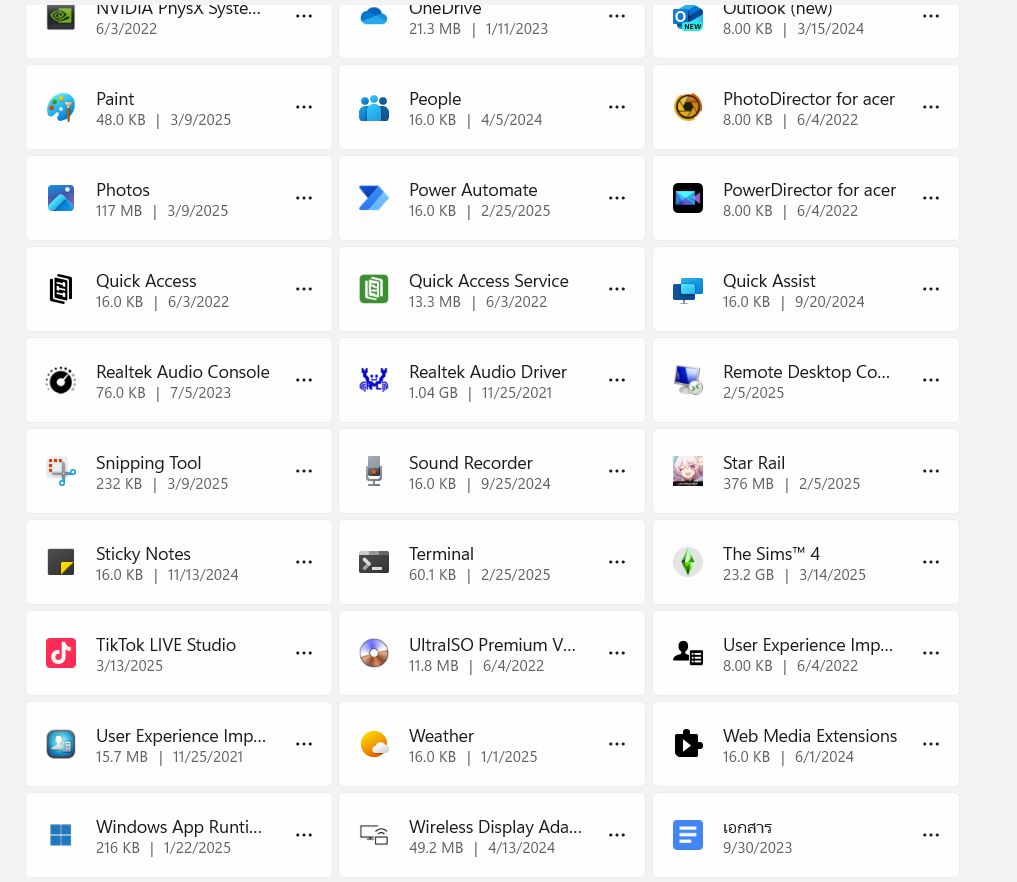
Task: Click The Sims 4 plumbob icon
Action: click(x=688, y=562)
